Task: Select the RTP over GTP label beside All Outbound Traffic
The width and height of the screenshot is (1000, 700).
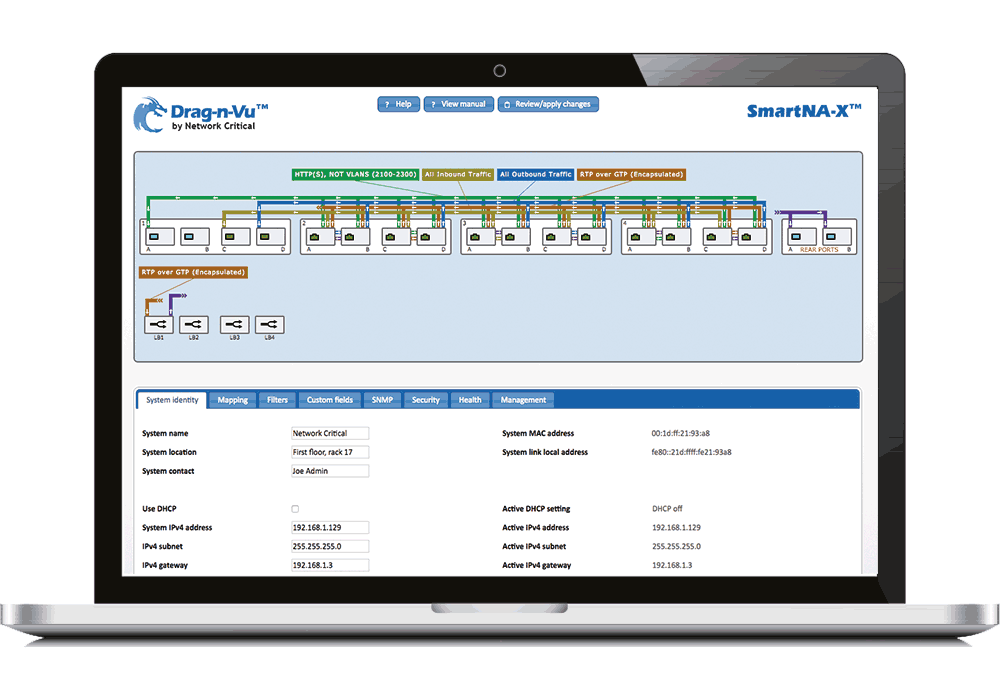Action: coord(631,174)
